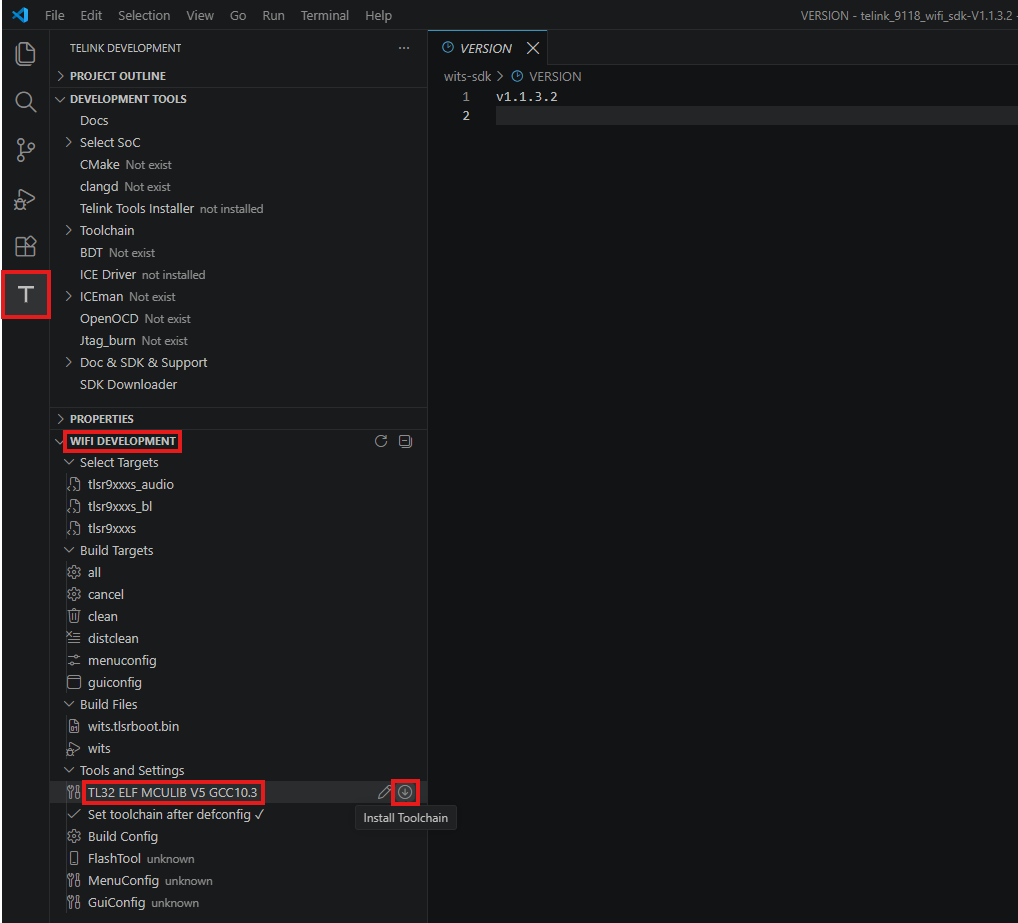This screenshot has height=923, width=1018.
Task: Open the Selection menu
Action: pyautogui.click(x=144, y=15)
